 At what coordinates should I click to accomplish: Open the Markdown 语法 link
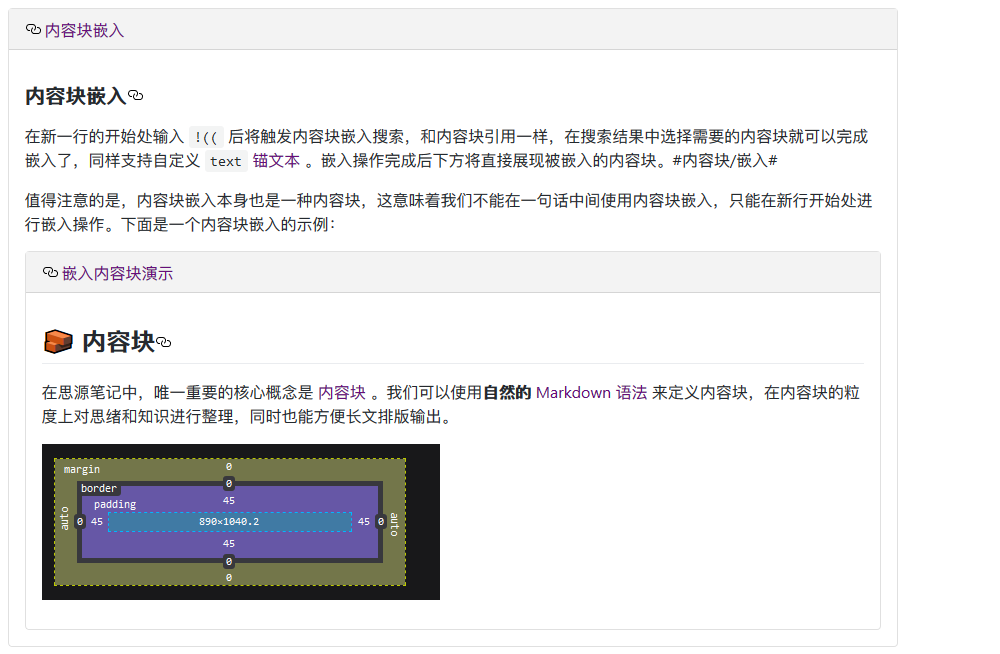591,392
